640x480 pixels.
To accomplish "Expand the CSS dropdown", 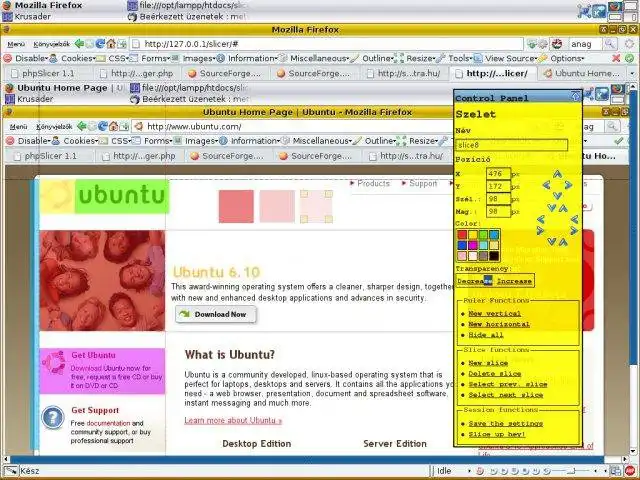I will click(x=113, y=58).
